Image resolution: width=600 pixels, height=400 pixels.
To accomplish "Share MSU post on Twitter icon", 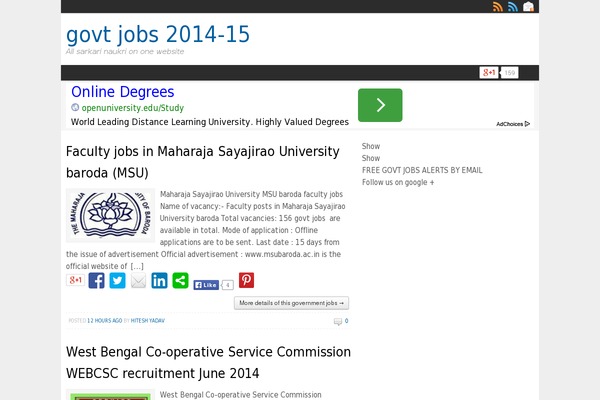I will (x=117, y=281).
